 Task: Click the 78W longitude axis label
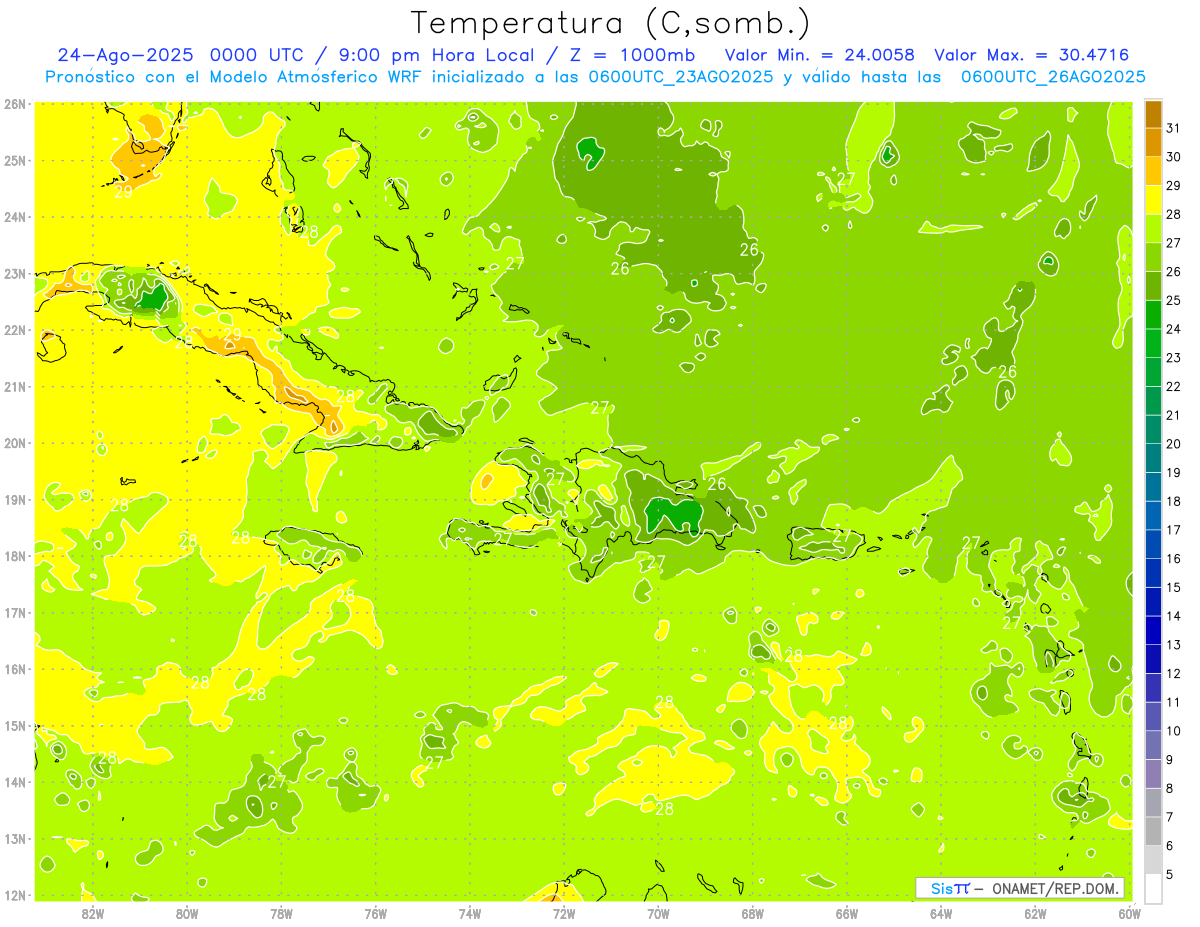281,912
